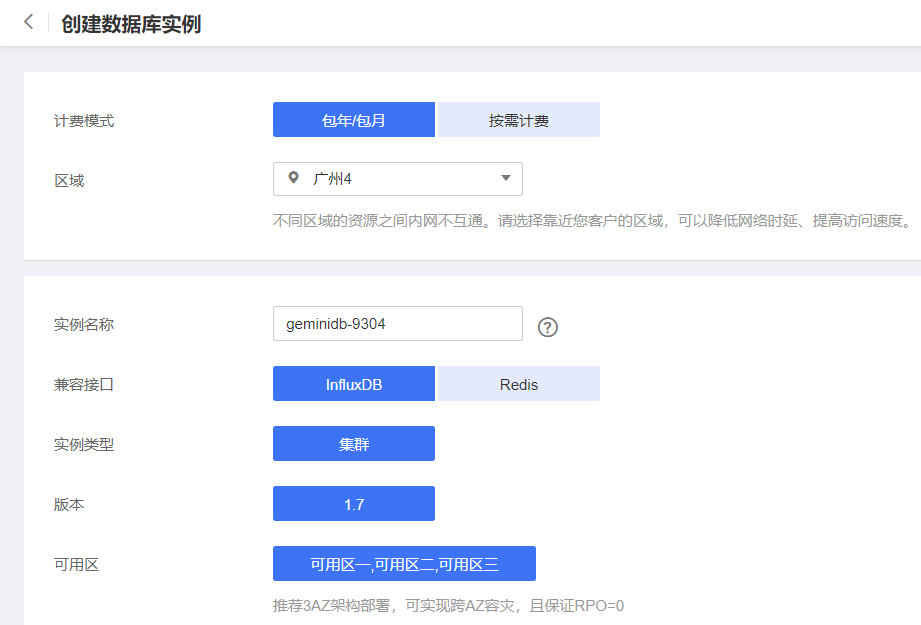The width and height of the screenshot is (921, 625).
Task: Click the 创建数据库实例 page title
Action: pos(131,24)
